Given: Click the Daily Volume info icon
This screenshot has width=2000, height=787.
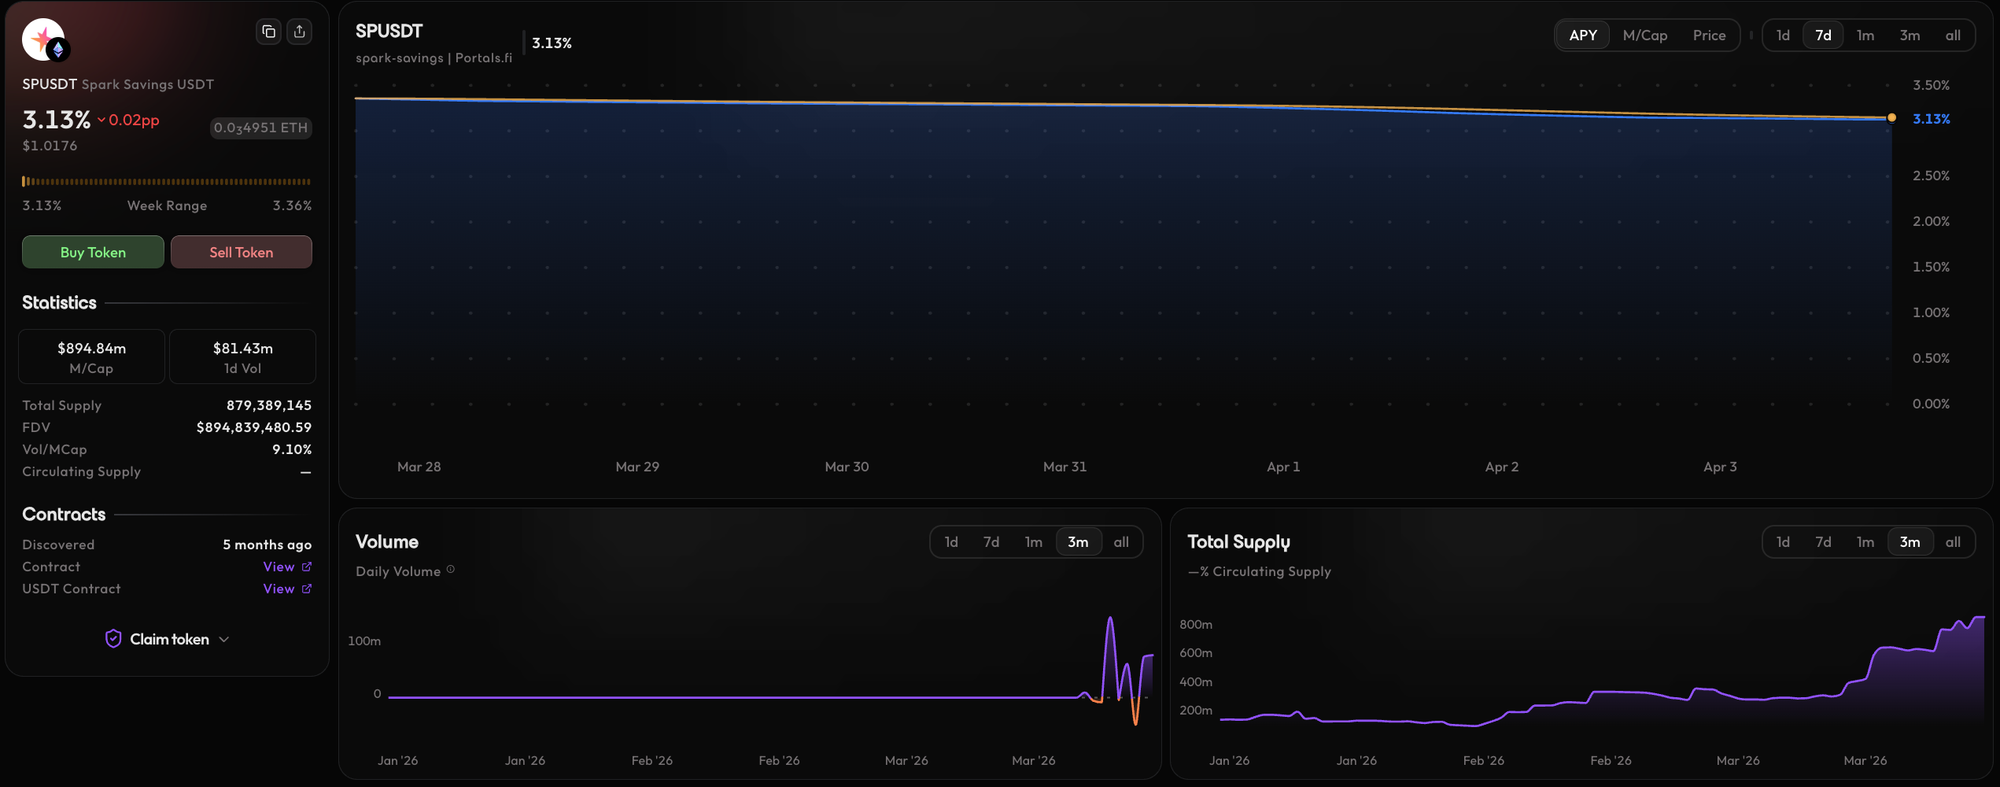Looking at the screenshot, I should coord(451,570).
